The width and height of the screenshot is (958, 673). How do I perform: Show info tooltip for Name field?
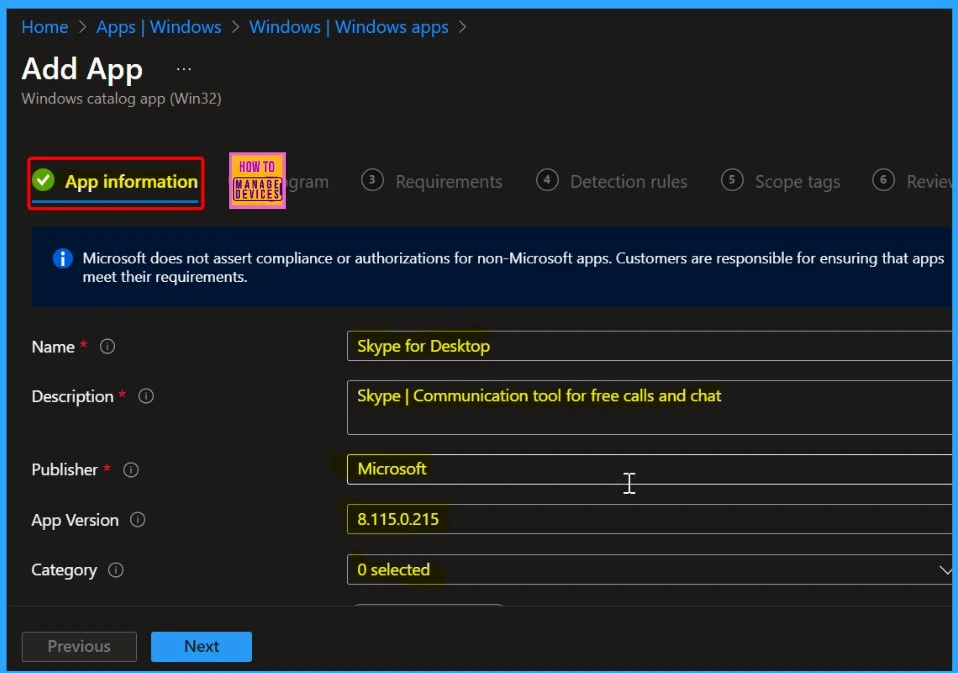(108, 346)
